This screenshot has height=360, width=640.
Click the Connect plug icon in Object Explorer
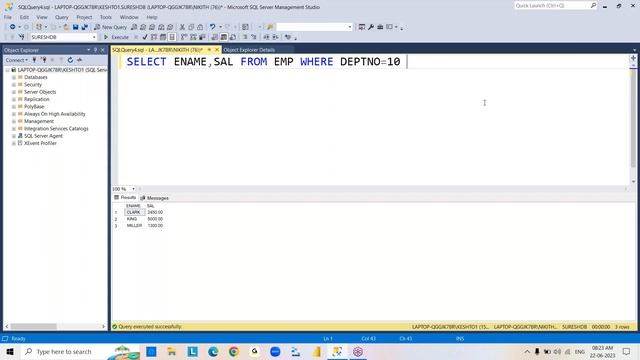pos(34,60)
